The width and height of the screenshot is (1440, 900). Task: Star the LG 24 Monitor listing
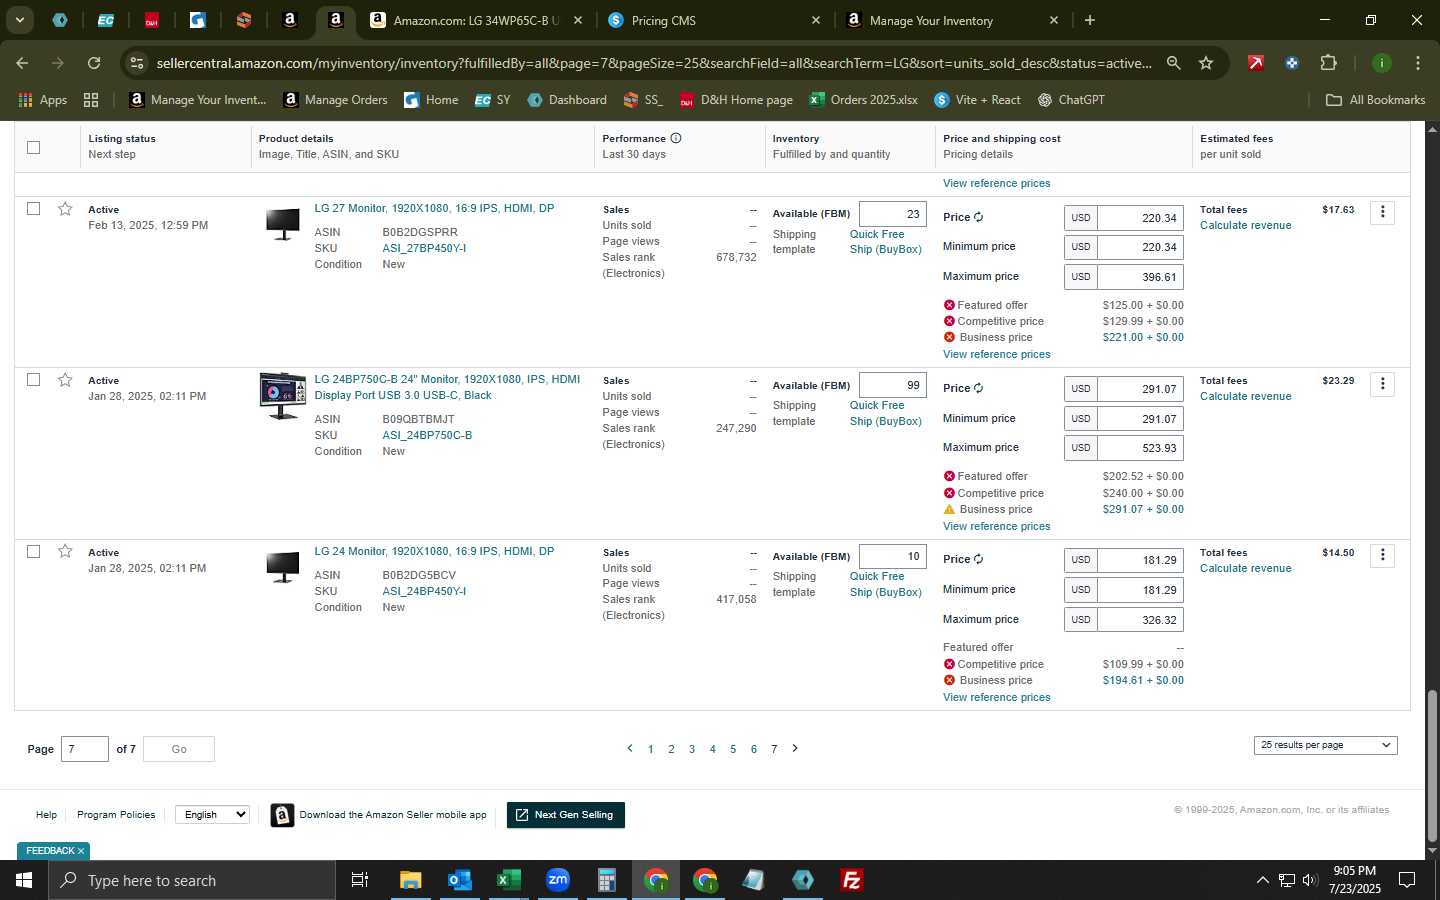pyautogui.click(x=65, y=552)
